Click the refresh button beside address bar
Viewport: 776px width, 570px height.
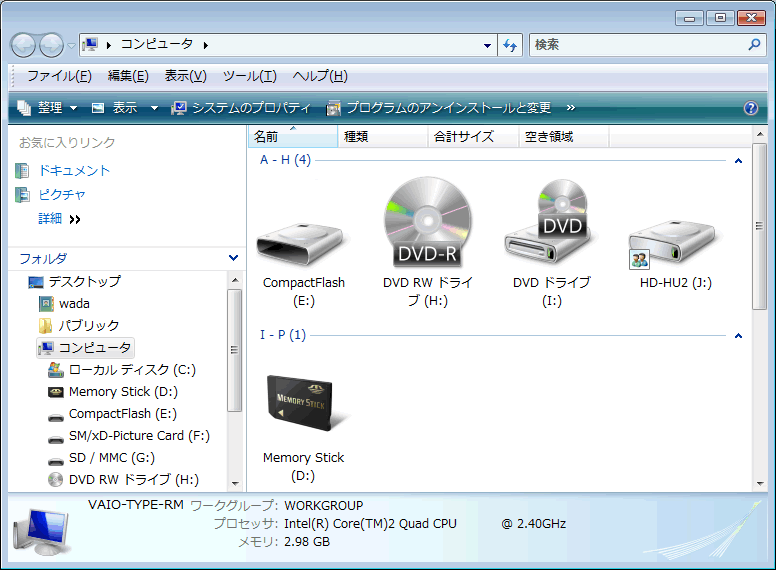(x=511, y=45)
